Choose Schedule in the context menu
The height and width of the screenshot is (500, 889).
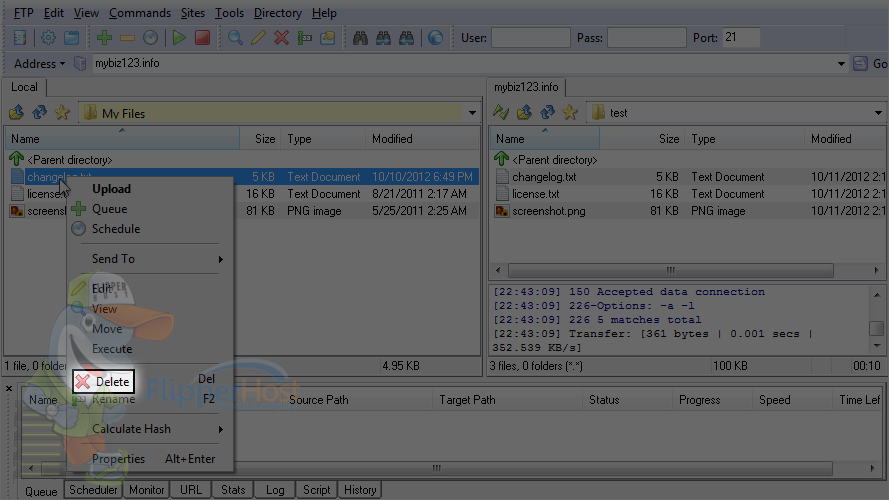[x=150, y=229]
